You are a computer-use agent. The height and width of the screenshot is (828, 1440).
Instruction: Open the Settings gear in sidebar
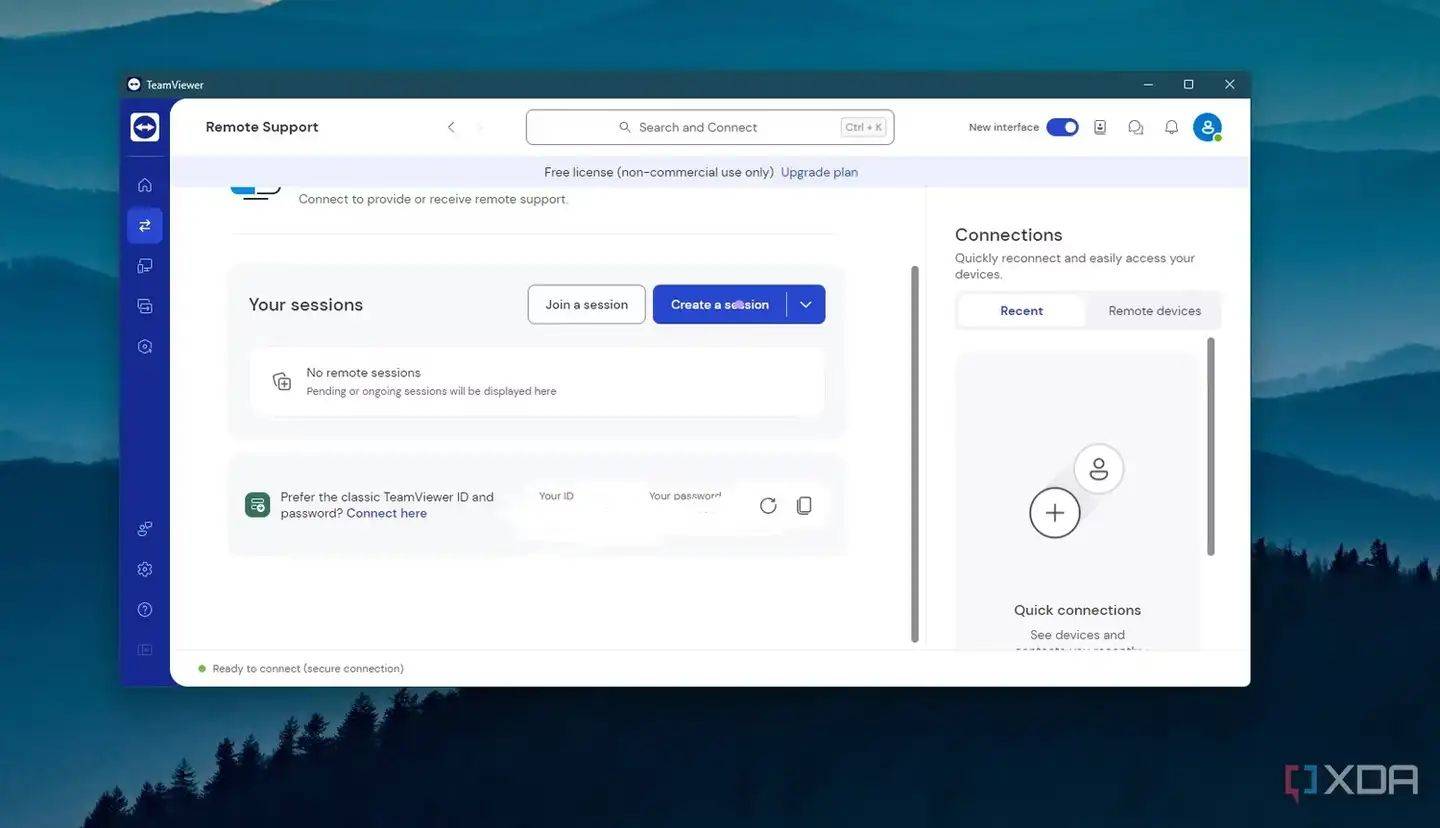pos(145,569)
